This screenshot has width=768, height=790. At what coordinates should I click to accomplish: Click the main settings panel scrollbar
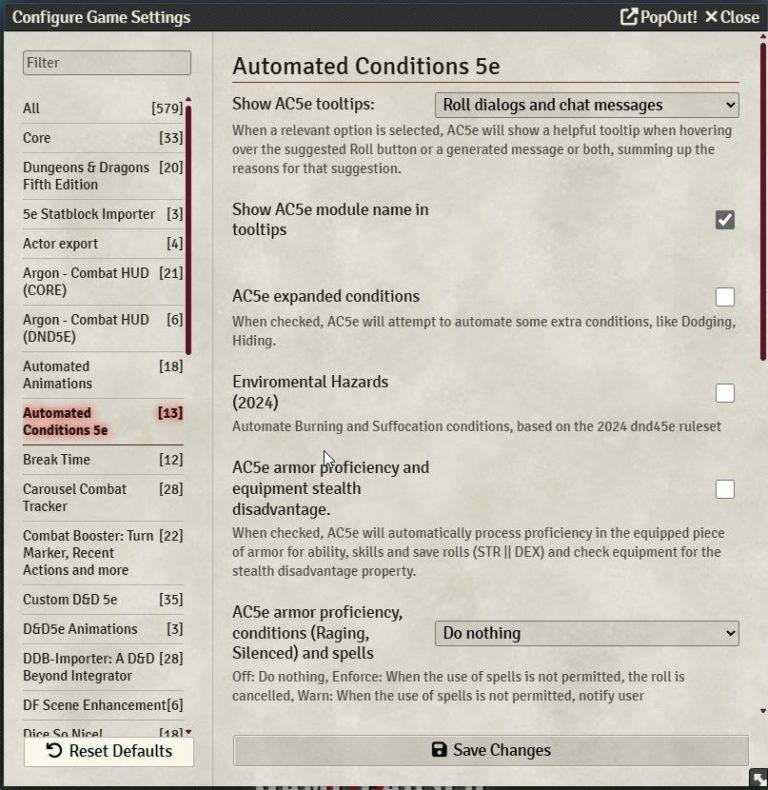click(763, 202)
